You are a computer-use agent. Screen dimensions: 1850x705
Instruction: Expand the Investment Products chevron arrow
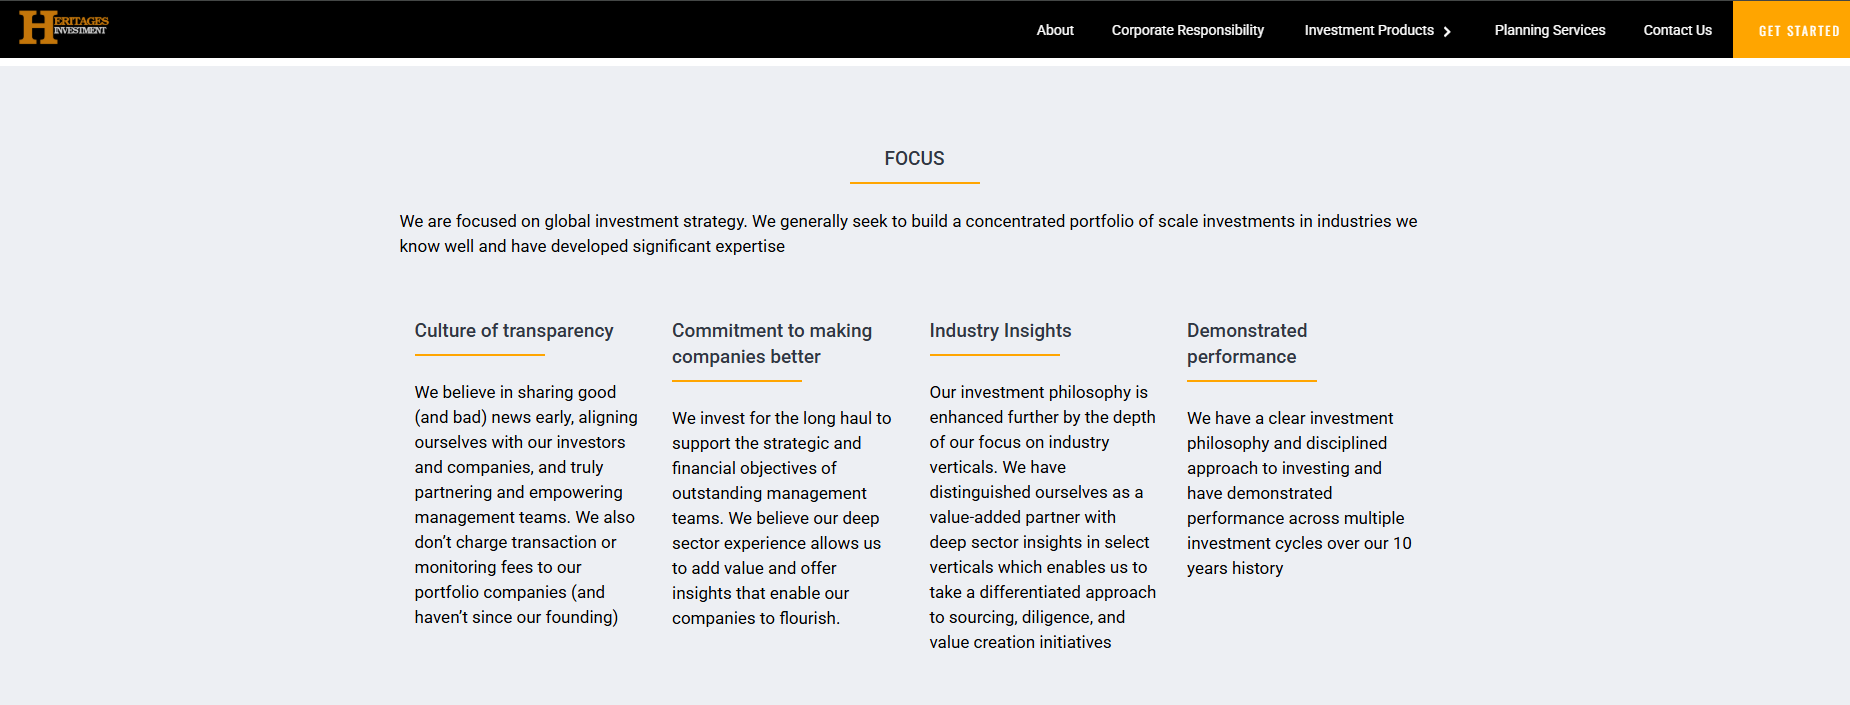(1447, 32)
